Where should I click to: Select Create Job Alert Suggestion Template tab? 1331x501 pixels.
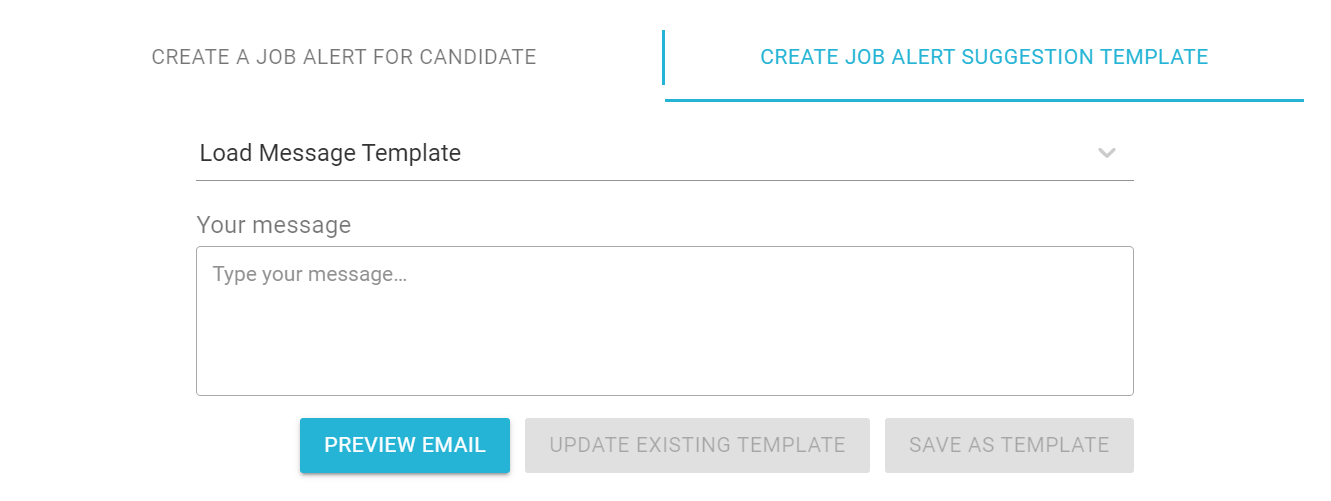pyautogui.click(x=984, y=57)
